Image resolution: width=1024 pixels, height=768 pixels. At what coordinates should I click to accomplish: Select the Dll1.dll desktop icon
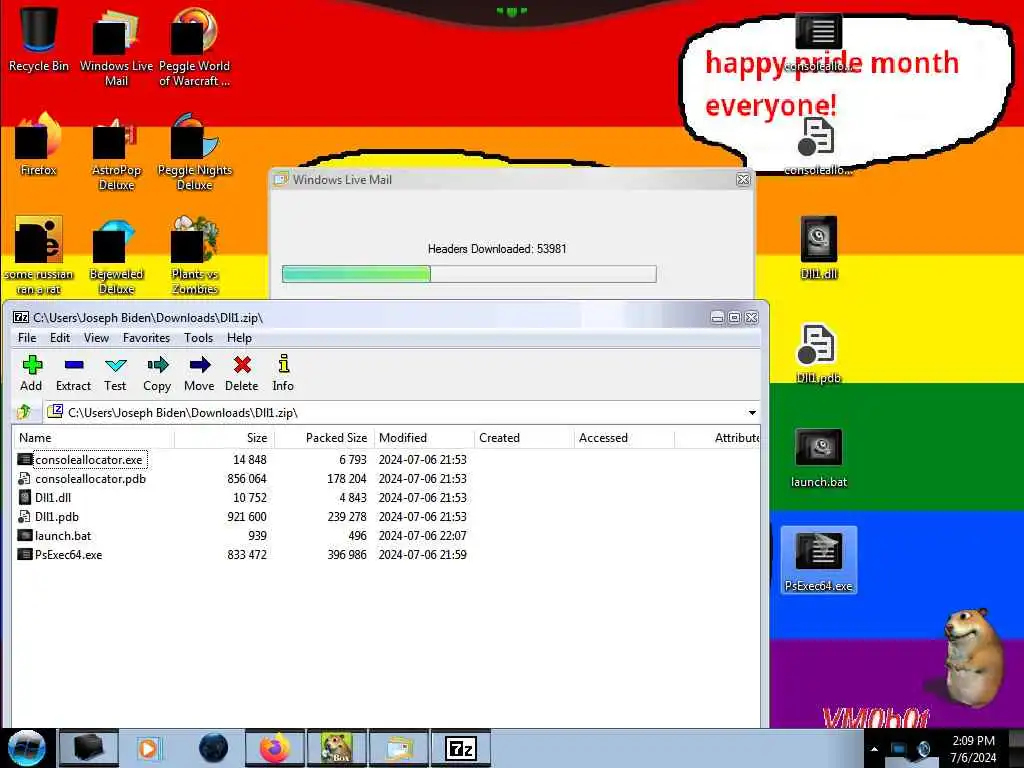[x=819, y=248]
